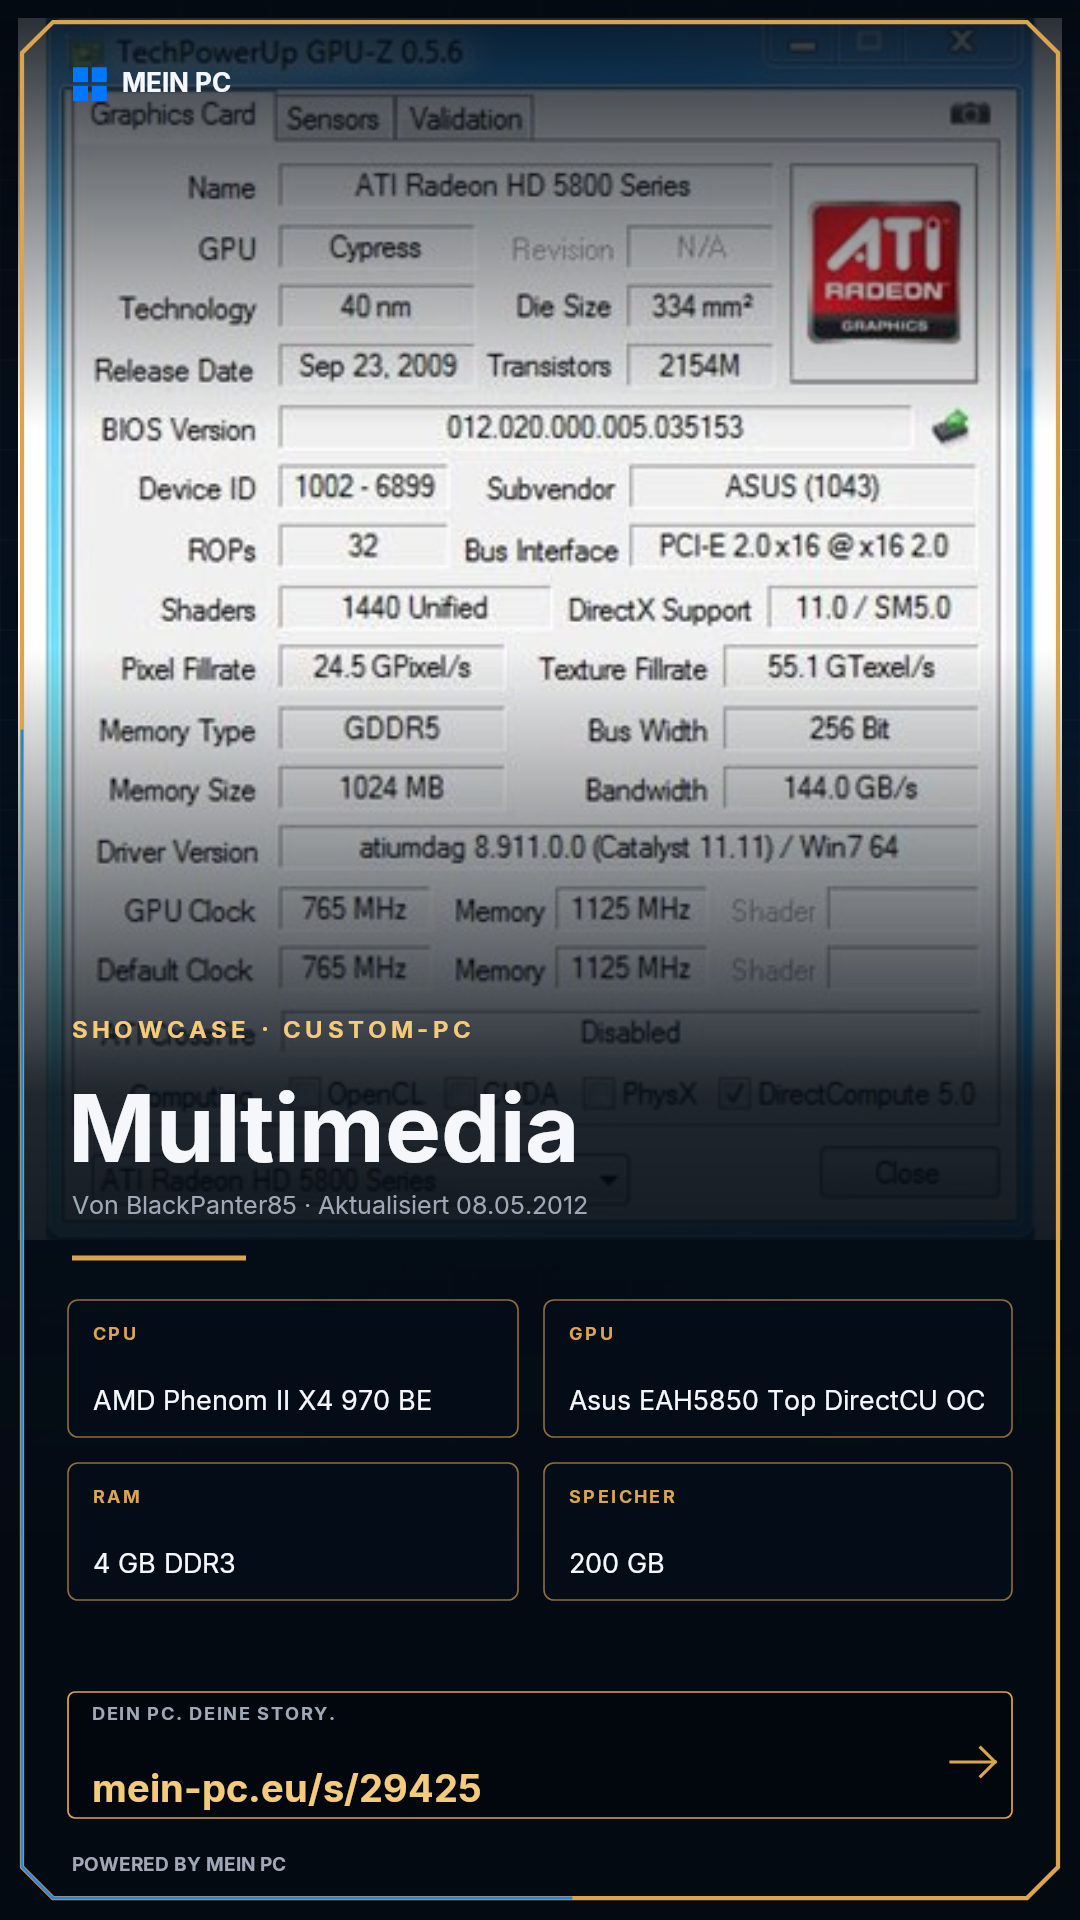Open the mein-pc.eu/s/29425 link

[287, 1788]
